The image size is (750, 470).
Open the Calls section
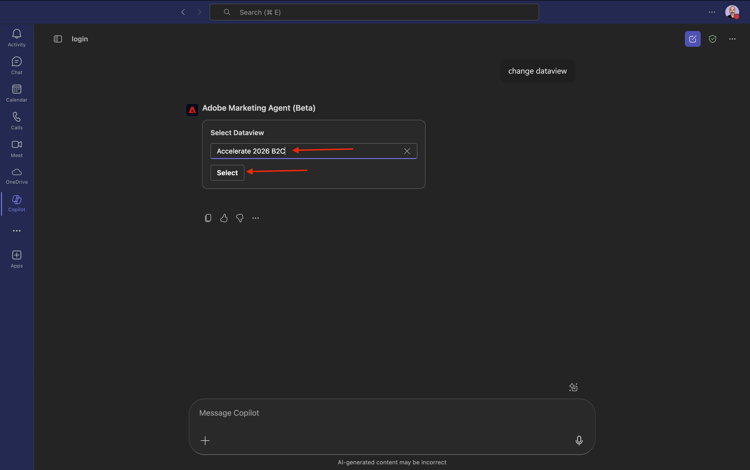[17, 120]
